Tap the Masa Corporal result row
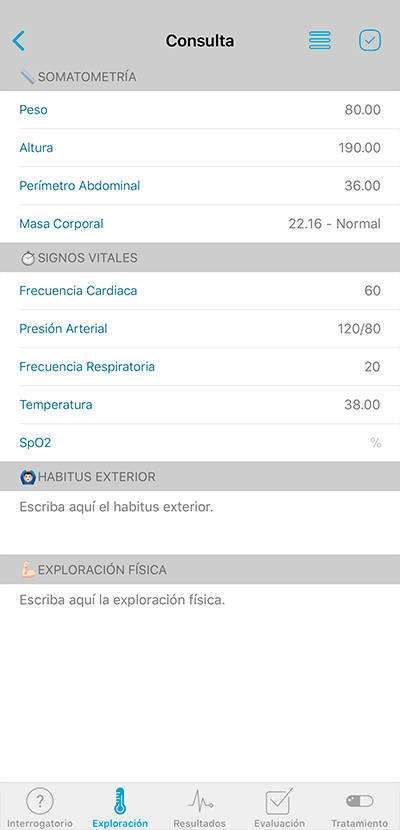400x830 pixels. click(200, 224)
